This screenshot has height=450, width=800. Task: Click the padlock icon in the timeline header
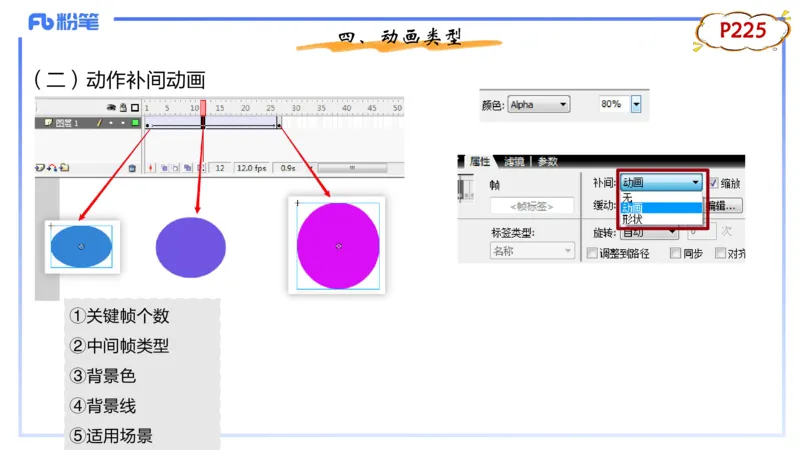pyautogui.click(x=123, y=108)
